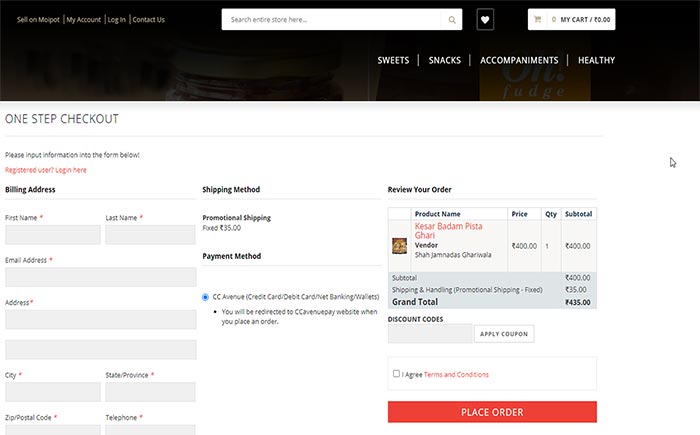Click the Qty column header
Screen dimensions: 700x435
551,214
